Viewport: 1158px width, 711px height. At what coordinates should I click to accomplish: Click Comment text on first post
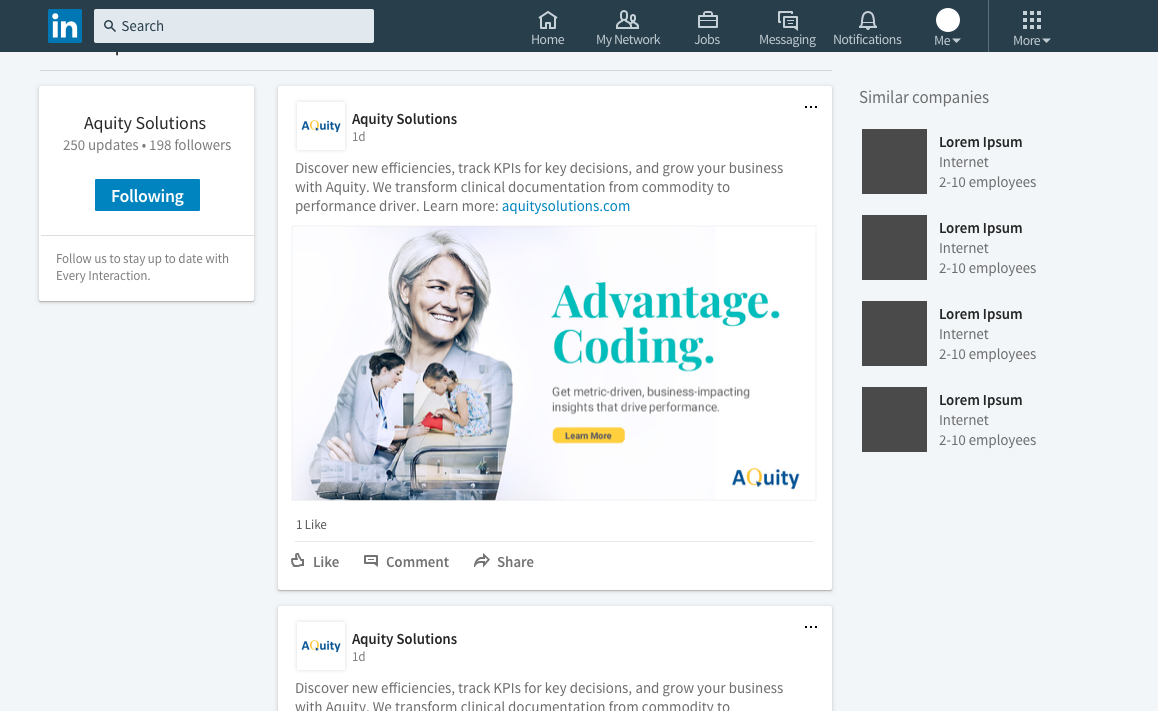[x=417, y=562]
